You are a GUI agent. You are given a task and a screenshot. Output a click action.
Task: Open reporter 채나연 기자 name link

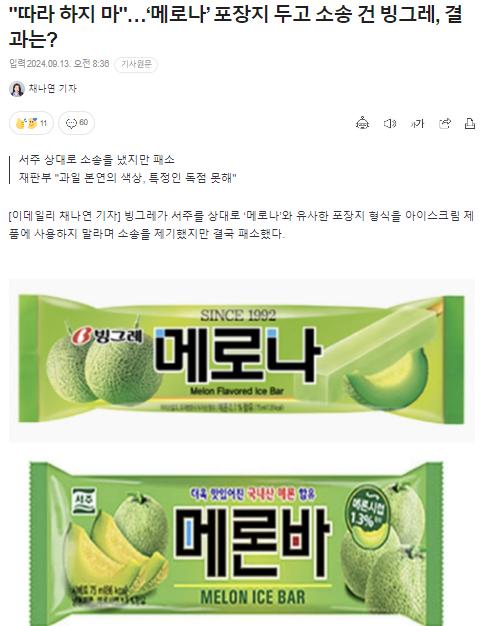[52, 89]
